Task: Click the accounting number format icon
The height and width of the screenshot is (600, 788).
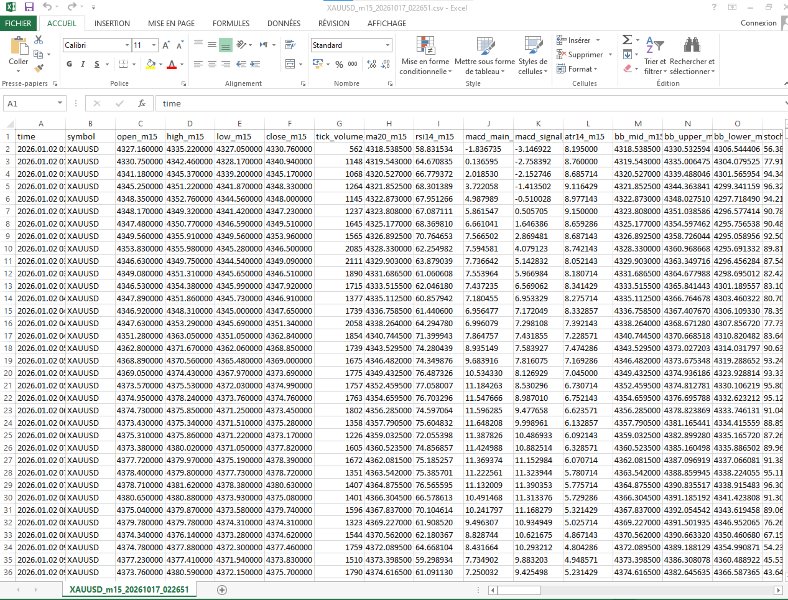Action: pyautogui.click(x=318, y=64)
